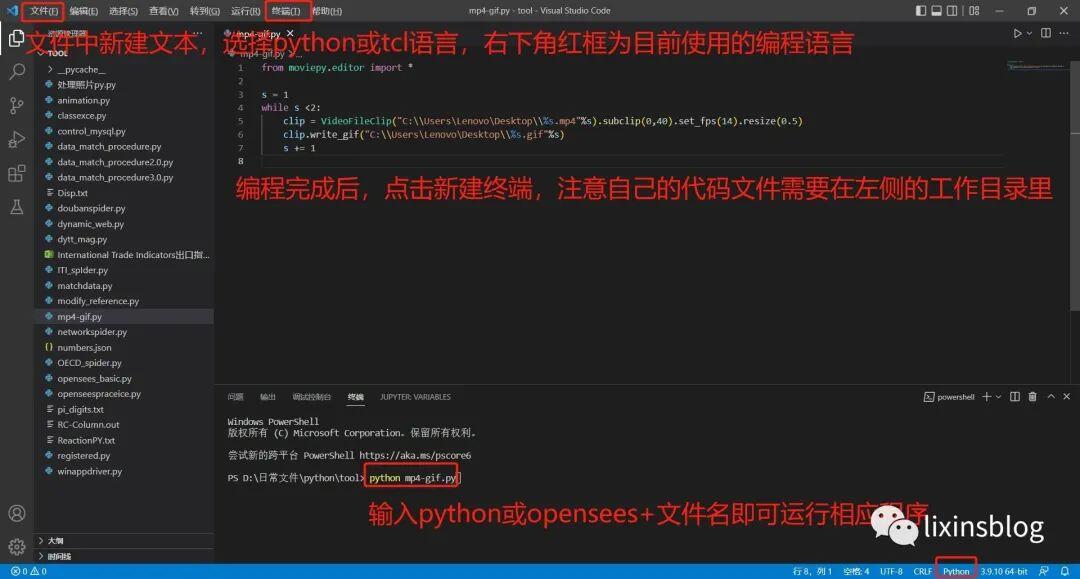Image resolution: width=1080 pixels, height=579 pixels.
Task: Show errors and warnings count
Action: [x=29, y=571]
